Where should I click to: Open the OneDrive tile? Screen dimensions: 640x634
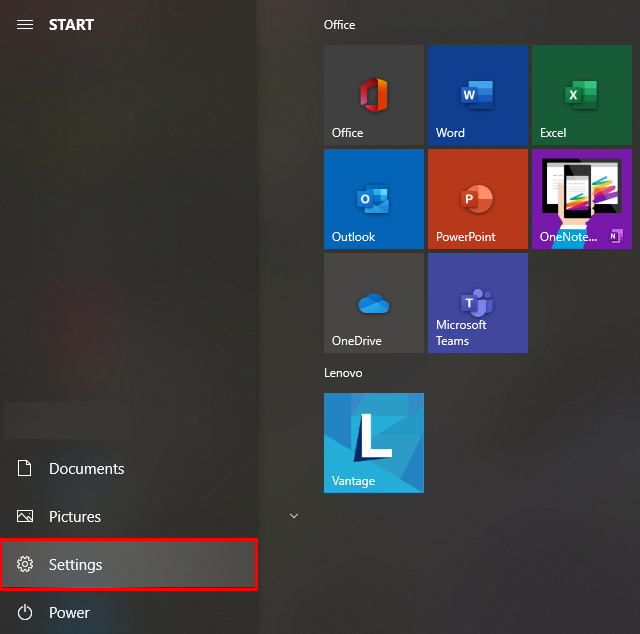[373, 303]
